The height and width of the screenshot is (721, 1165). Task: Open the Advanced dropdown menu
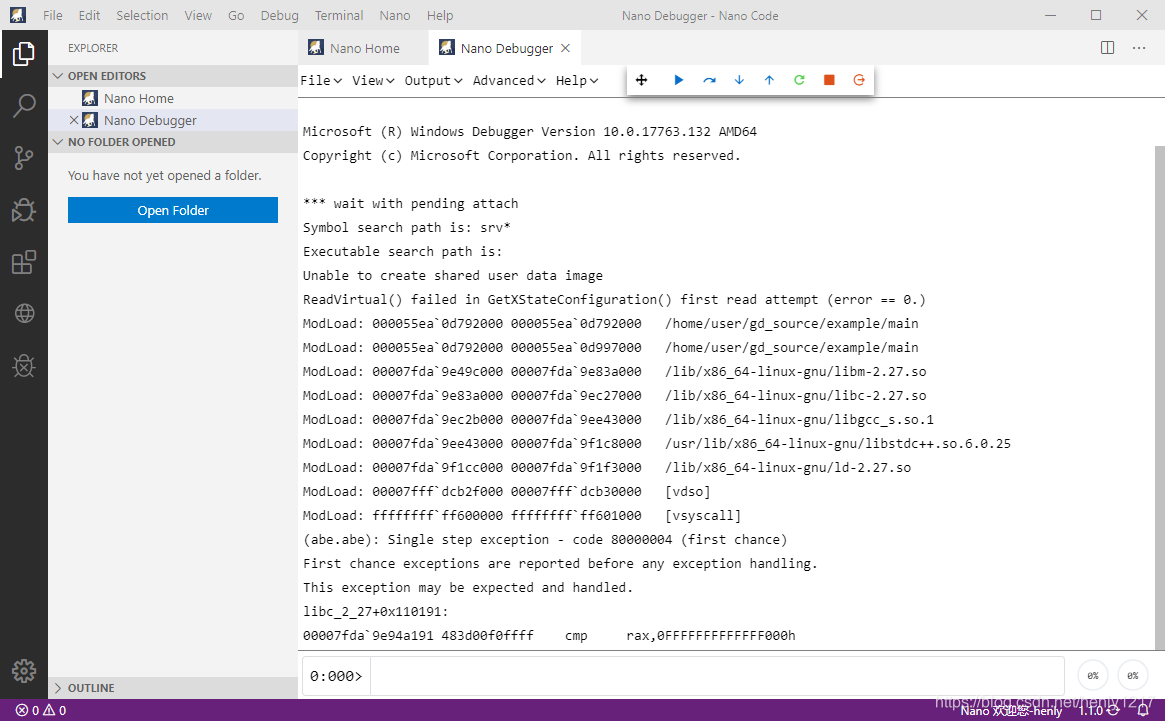point(509,80)
